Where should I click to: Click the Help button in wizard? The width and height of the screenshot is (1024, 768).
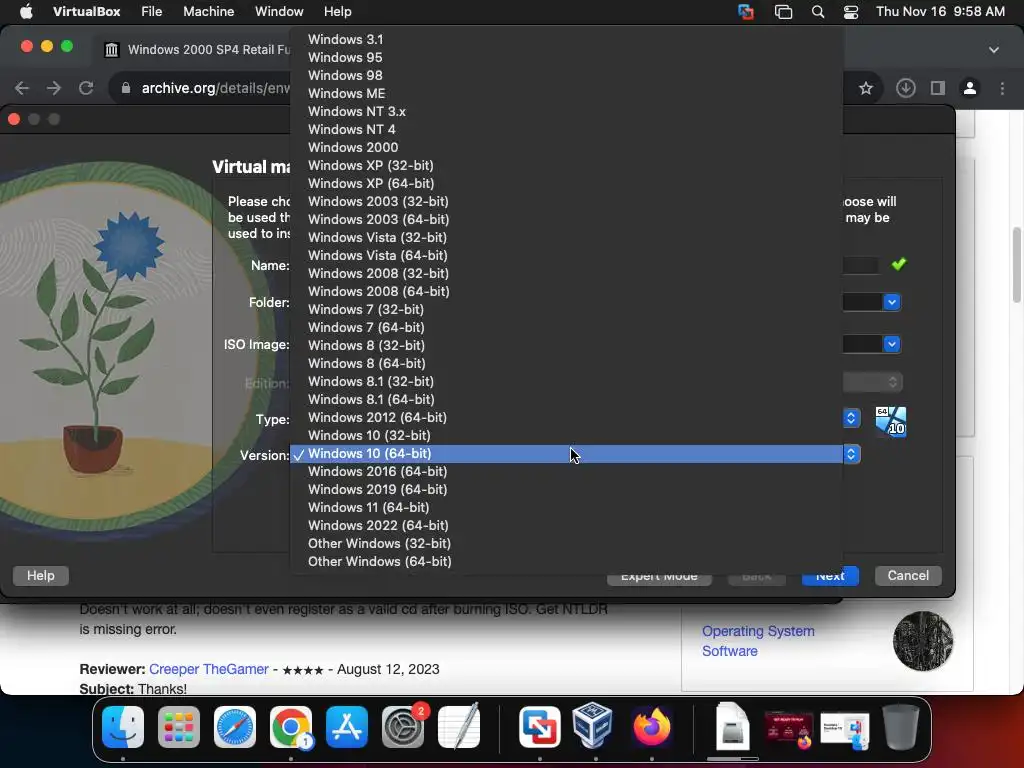click(40, 575)
